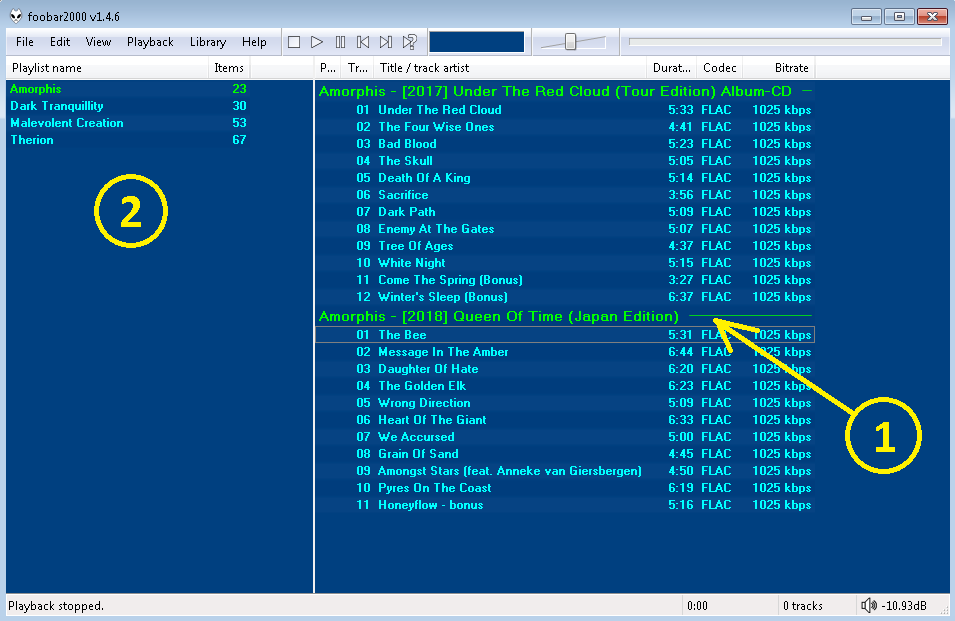This screenshot has height=621, width=955.
Task: Open the Library menu
Action: coord(207,42)
